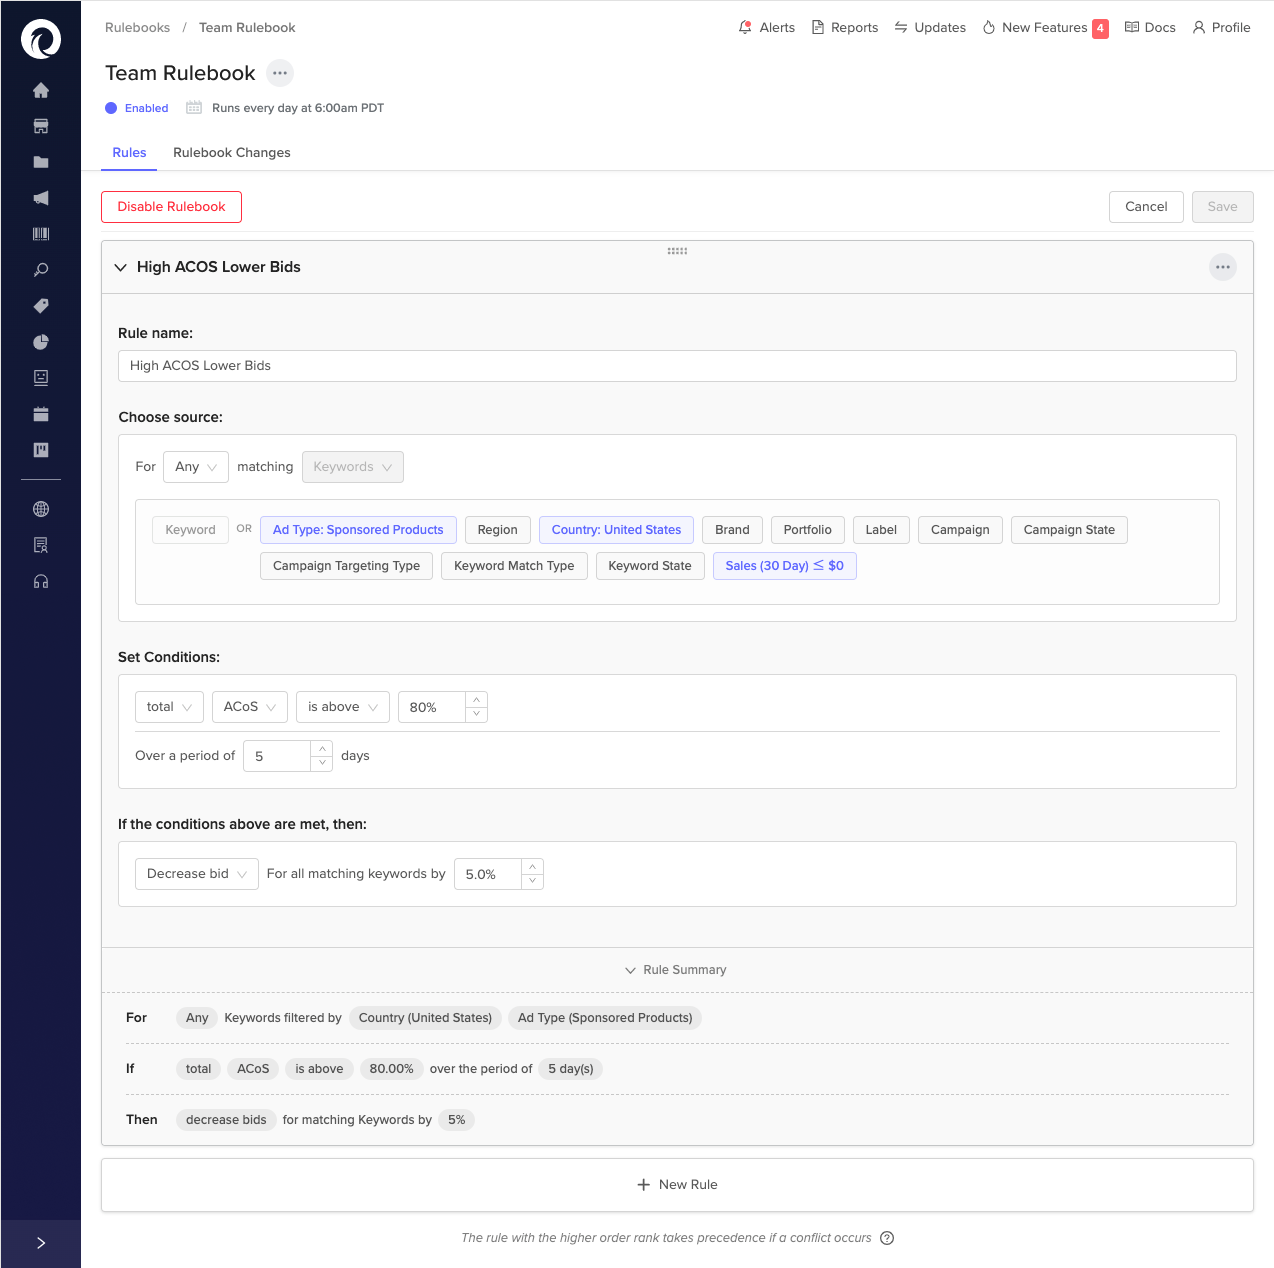Image resolution: width=1274 pixels, height=1268 pixels.
Task: Open the is above comparator dropdown
Action: click(343, 707)
